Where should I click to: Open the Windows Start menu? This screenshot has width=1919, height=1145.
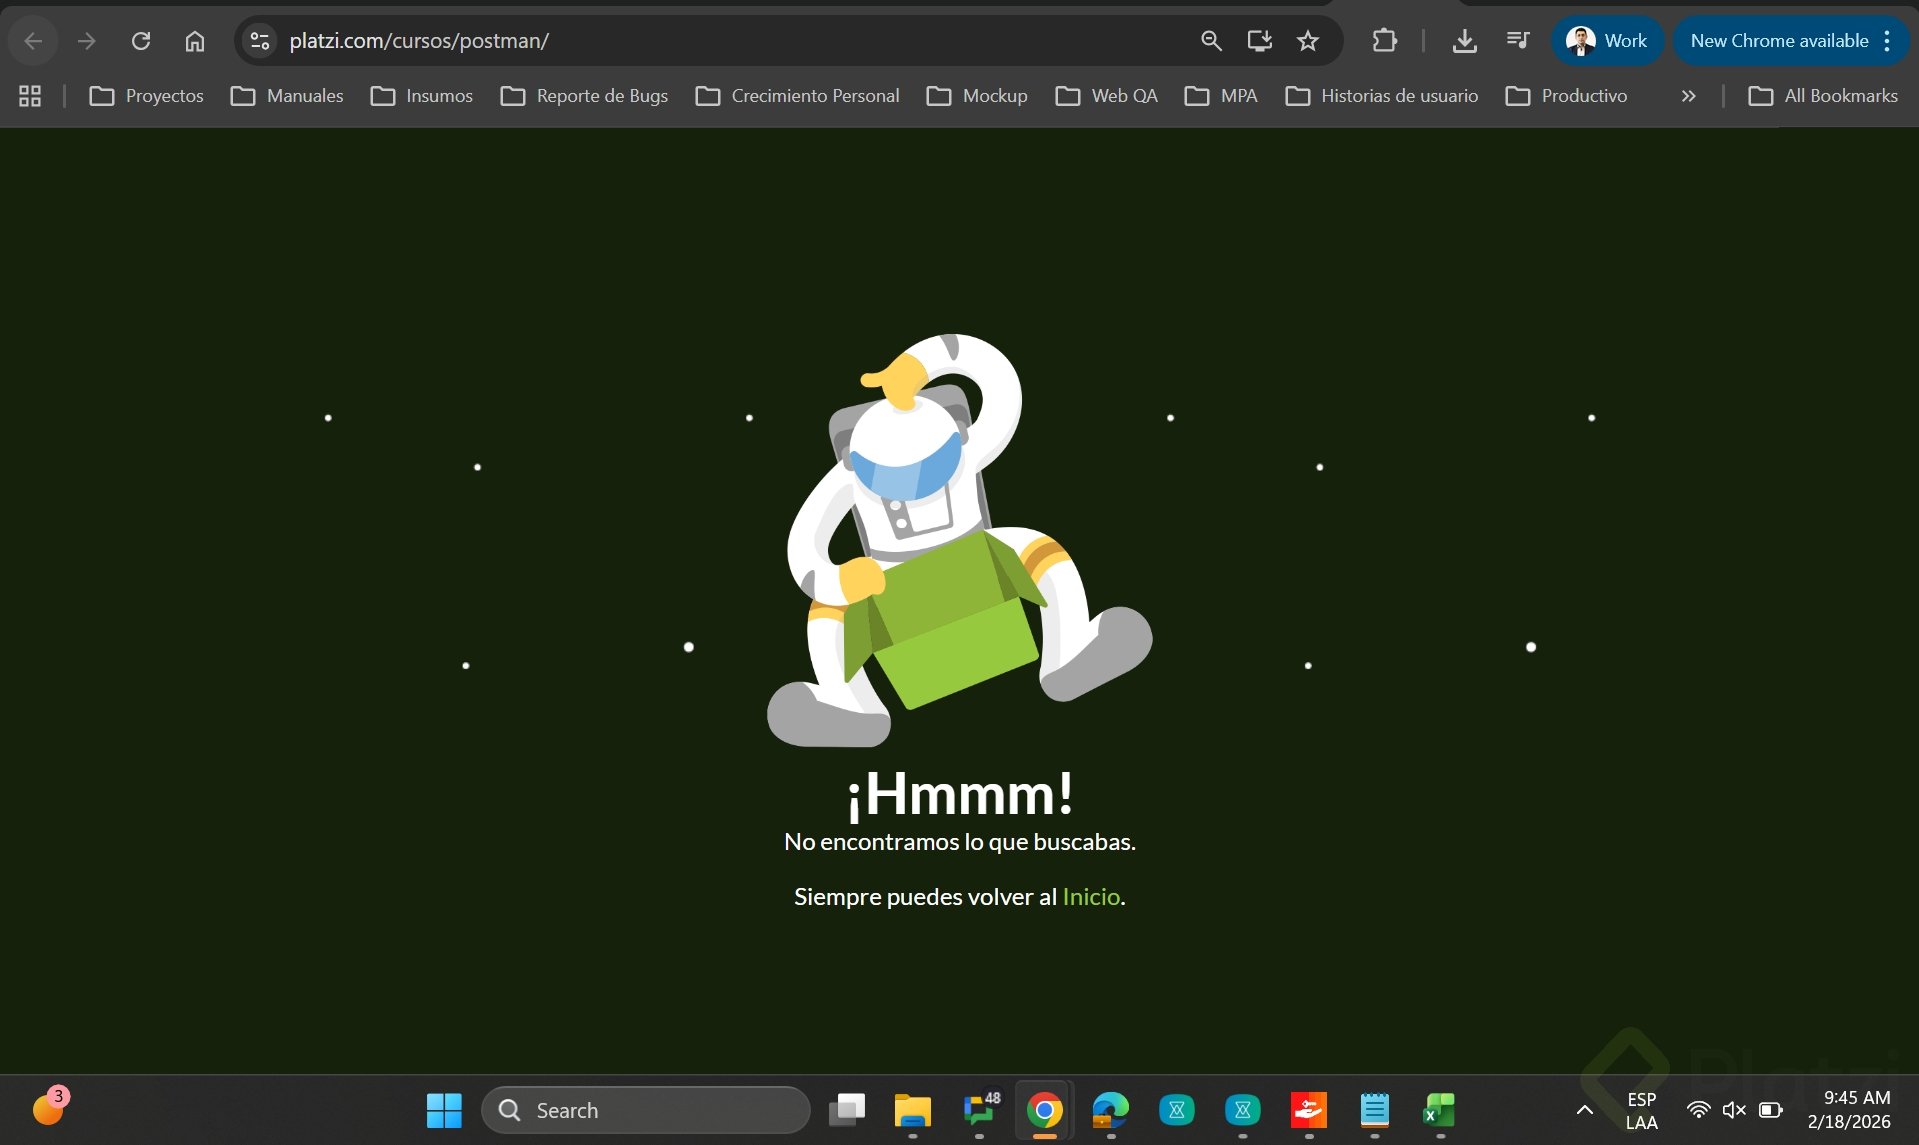click(x=444, y=1110)
